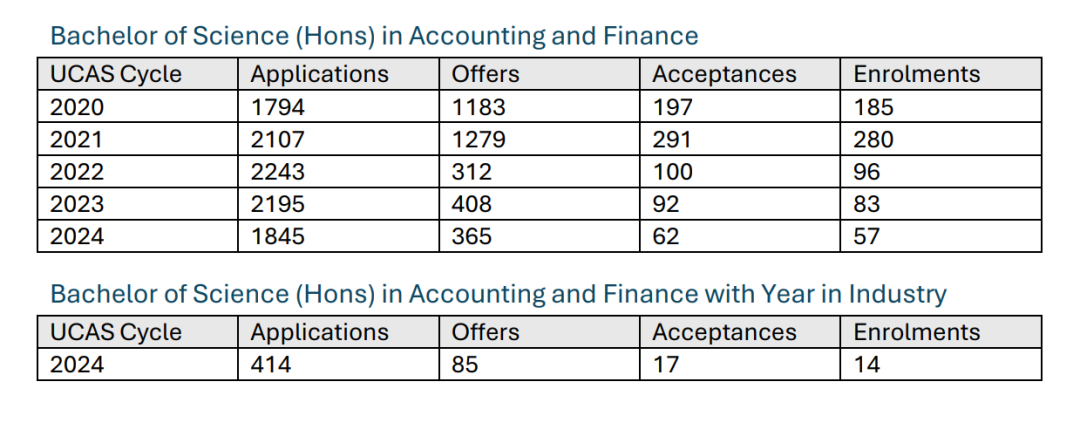Select the 83 enrolments cell
The image size is (1080, 443).
[941, 204]
